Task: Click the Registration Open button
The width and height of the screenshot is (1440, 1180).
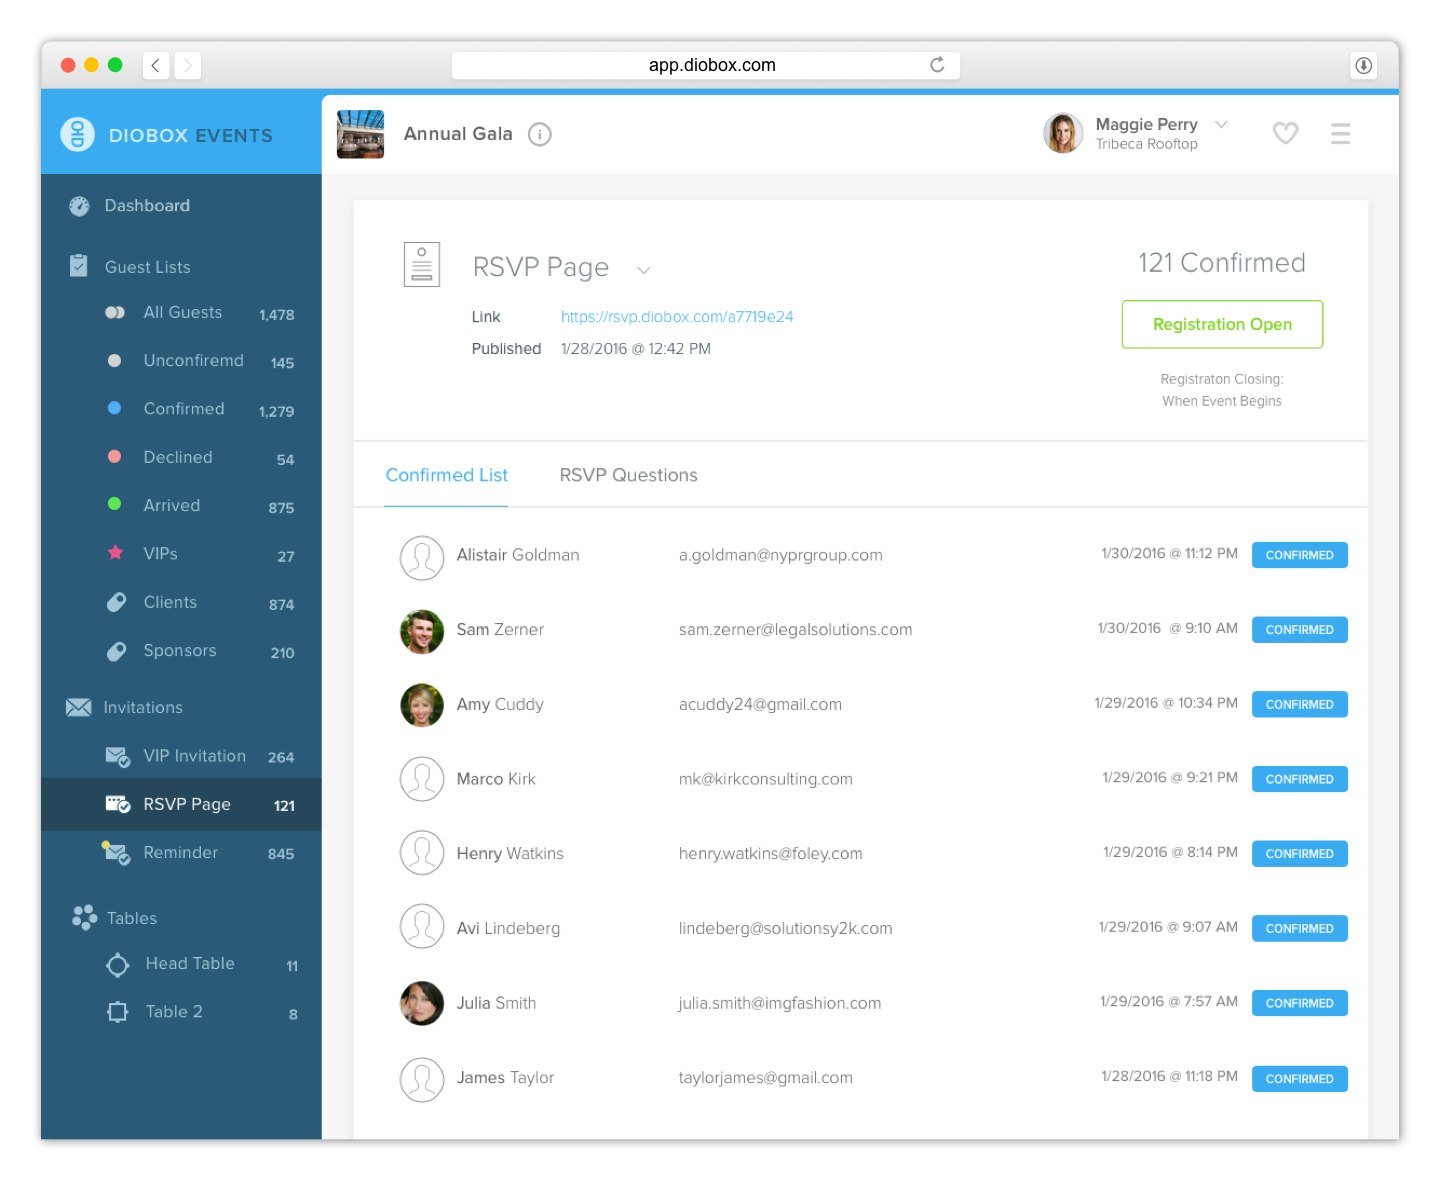Action: point(1222,324)
